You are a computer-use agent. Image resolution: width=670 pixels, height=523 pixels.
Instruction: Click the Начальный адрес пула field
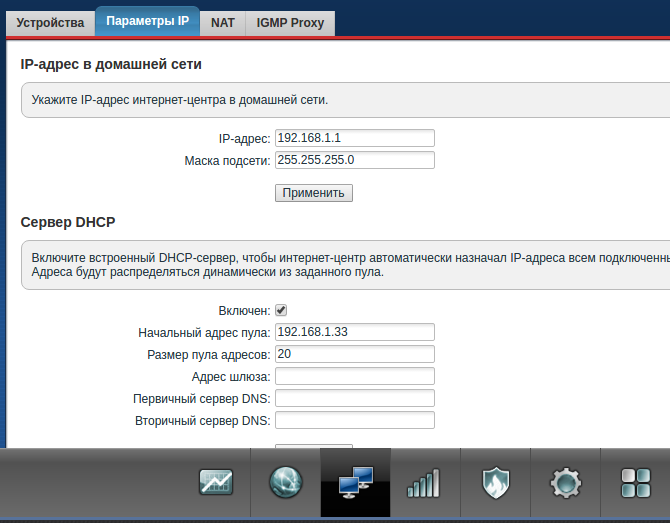[355, 332]
